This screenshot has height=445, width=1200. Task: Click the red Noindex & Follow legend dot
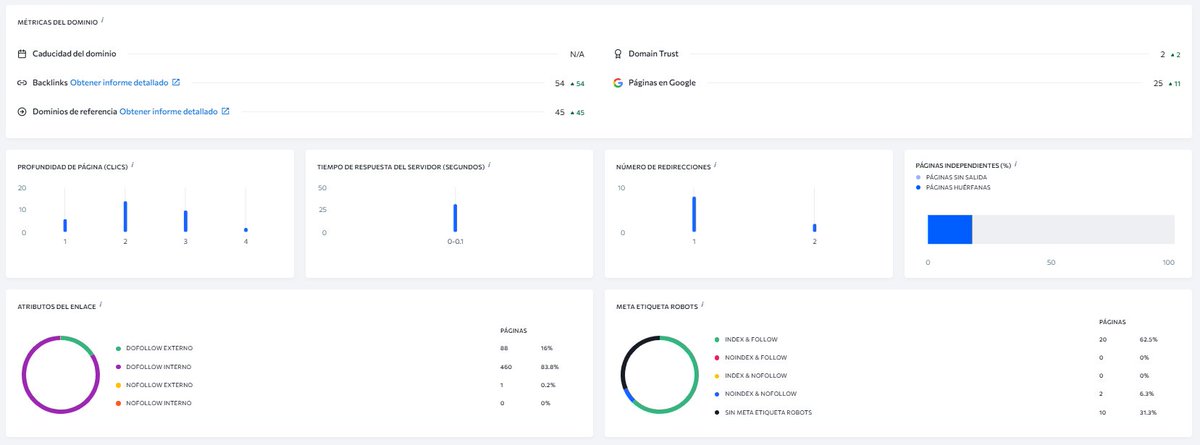click(x=717, y=358)
